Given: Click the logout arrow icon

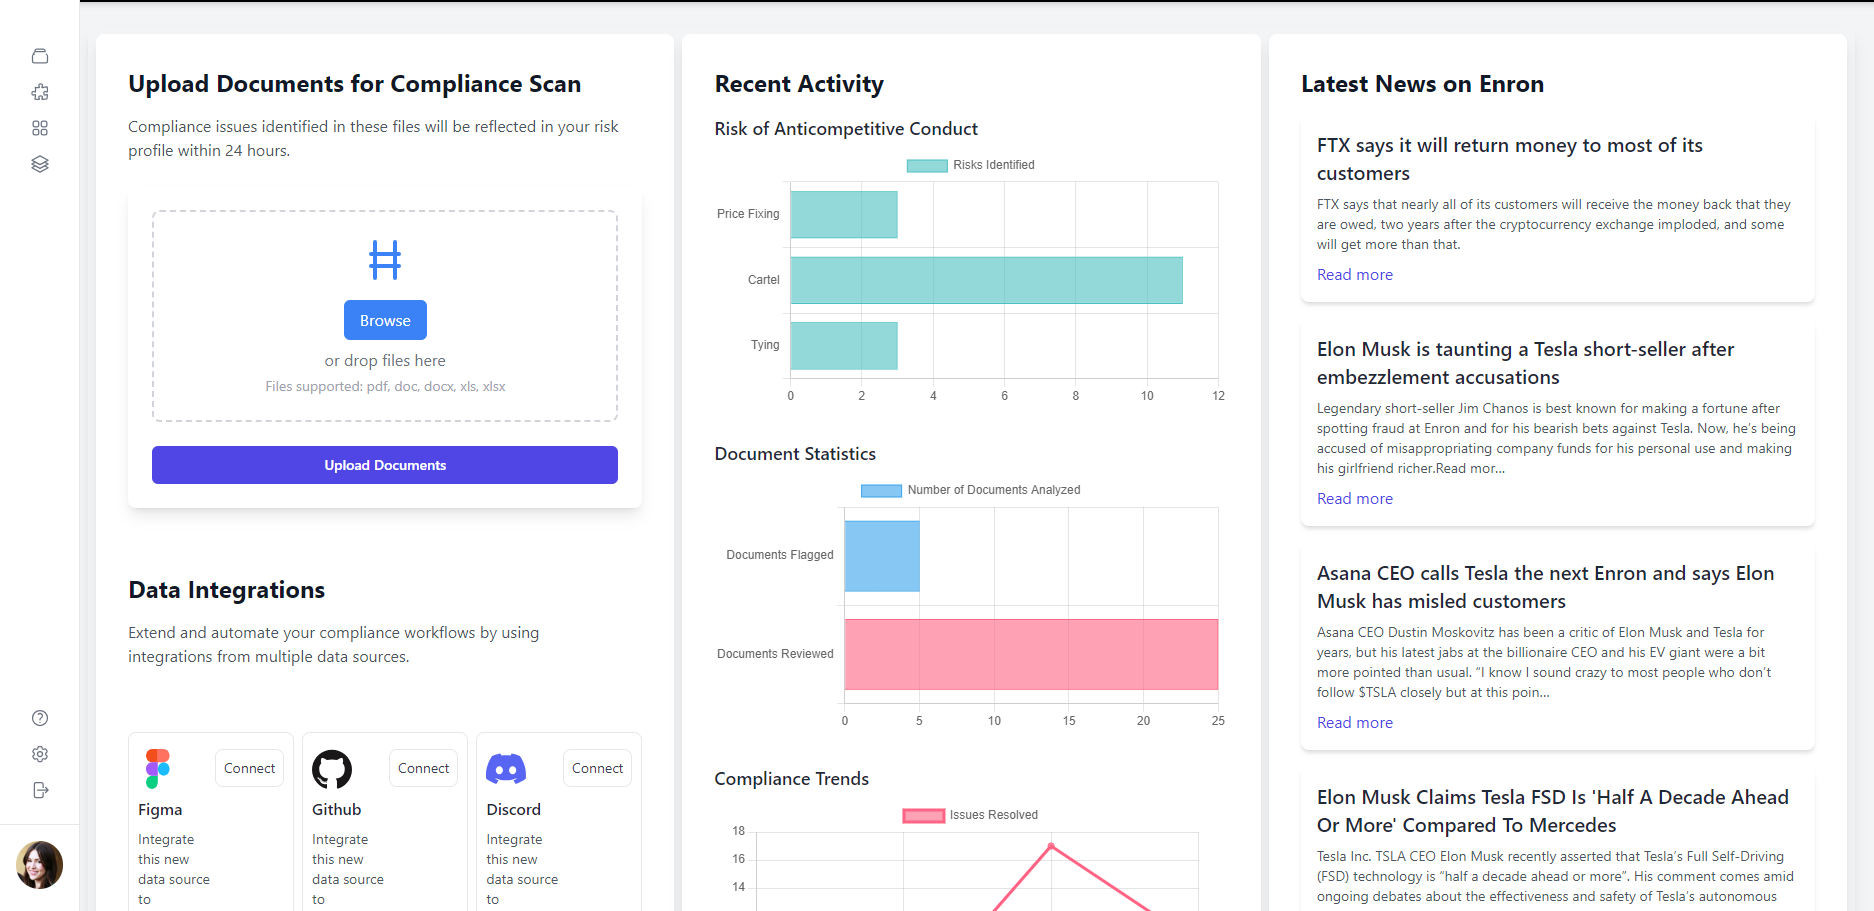Looking at the screenshot, I should 40,790.
